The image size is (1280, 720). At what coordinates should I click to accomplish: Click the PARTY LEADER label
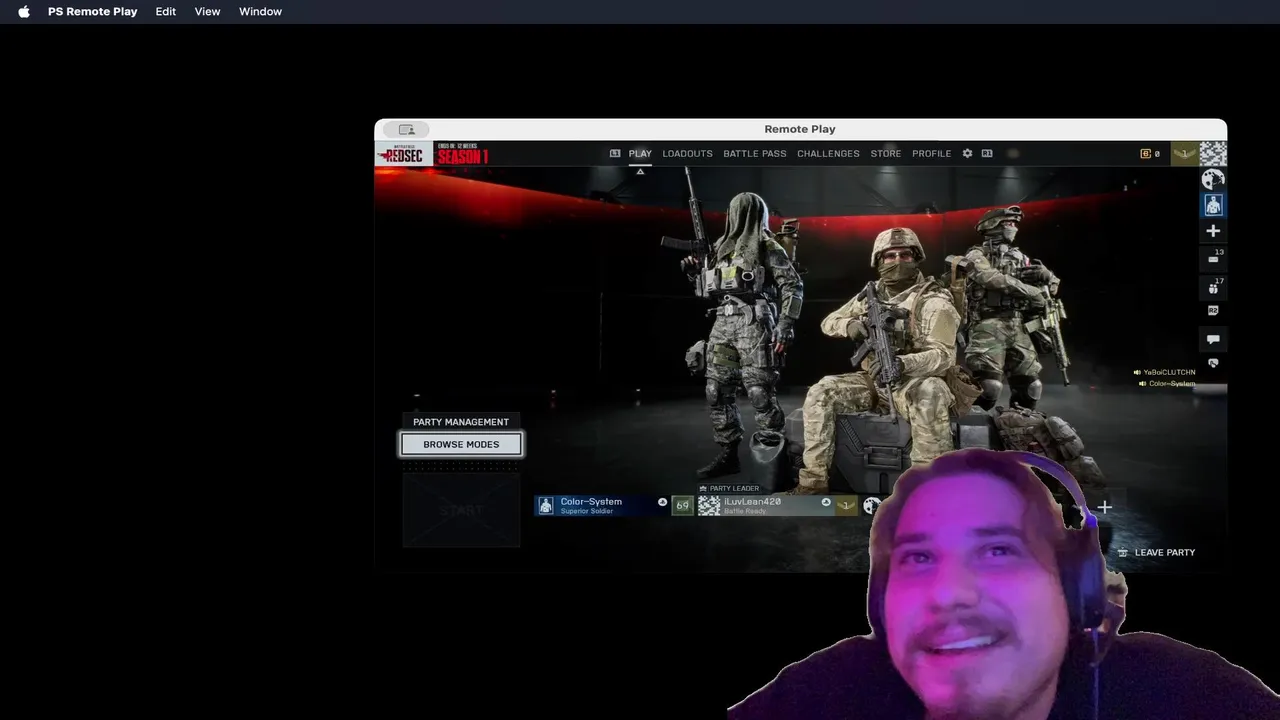click(x=729, y=488)
